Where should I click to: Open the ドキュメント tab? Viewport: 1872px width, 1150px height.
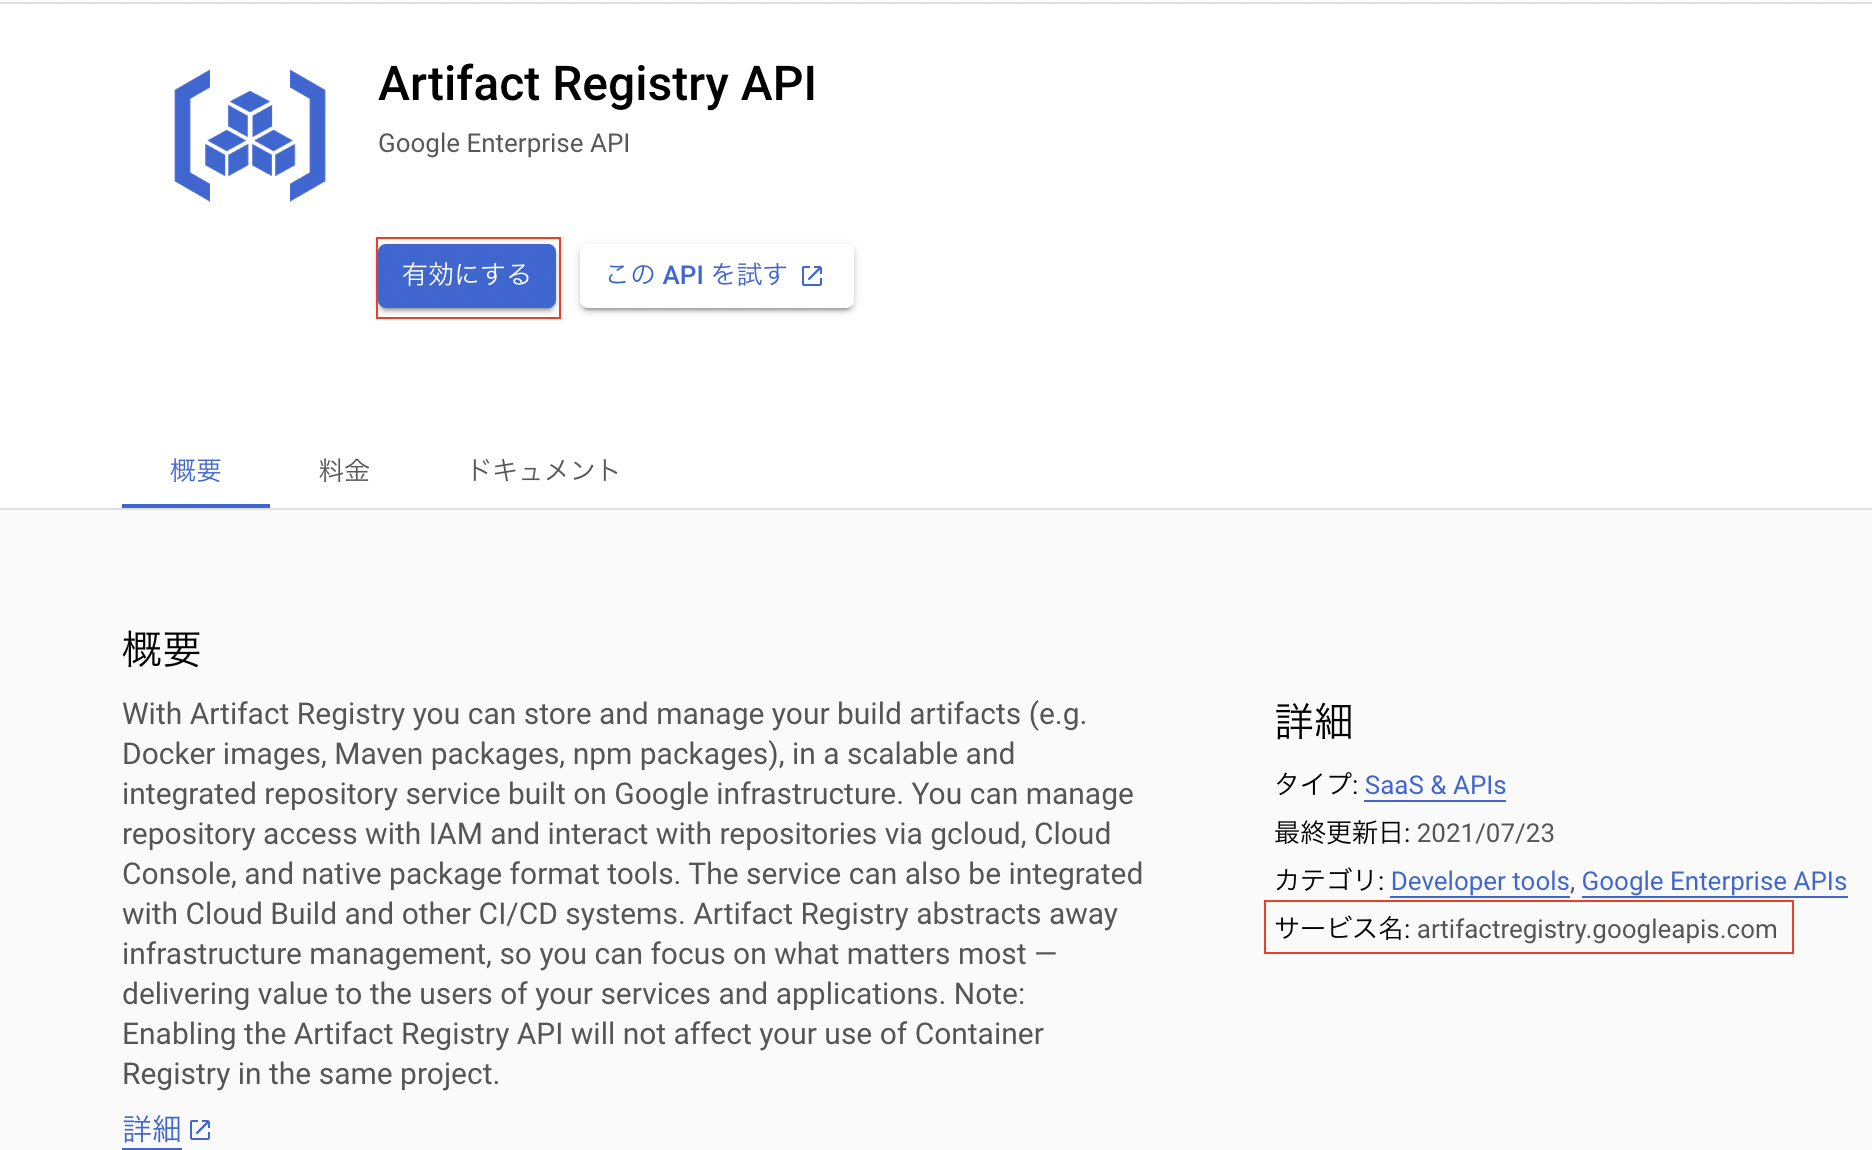click(543, 470)
